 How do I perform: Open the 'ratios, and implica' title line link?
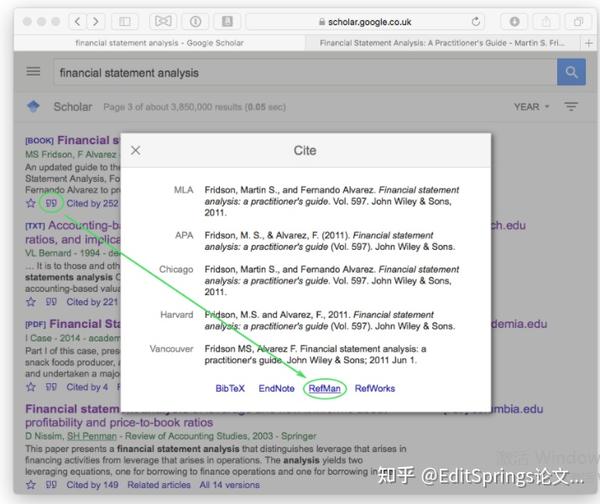[73, 240]
